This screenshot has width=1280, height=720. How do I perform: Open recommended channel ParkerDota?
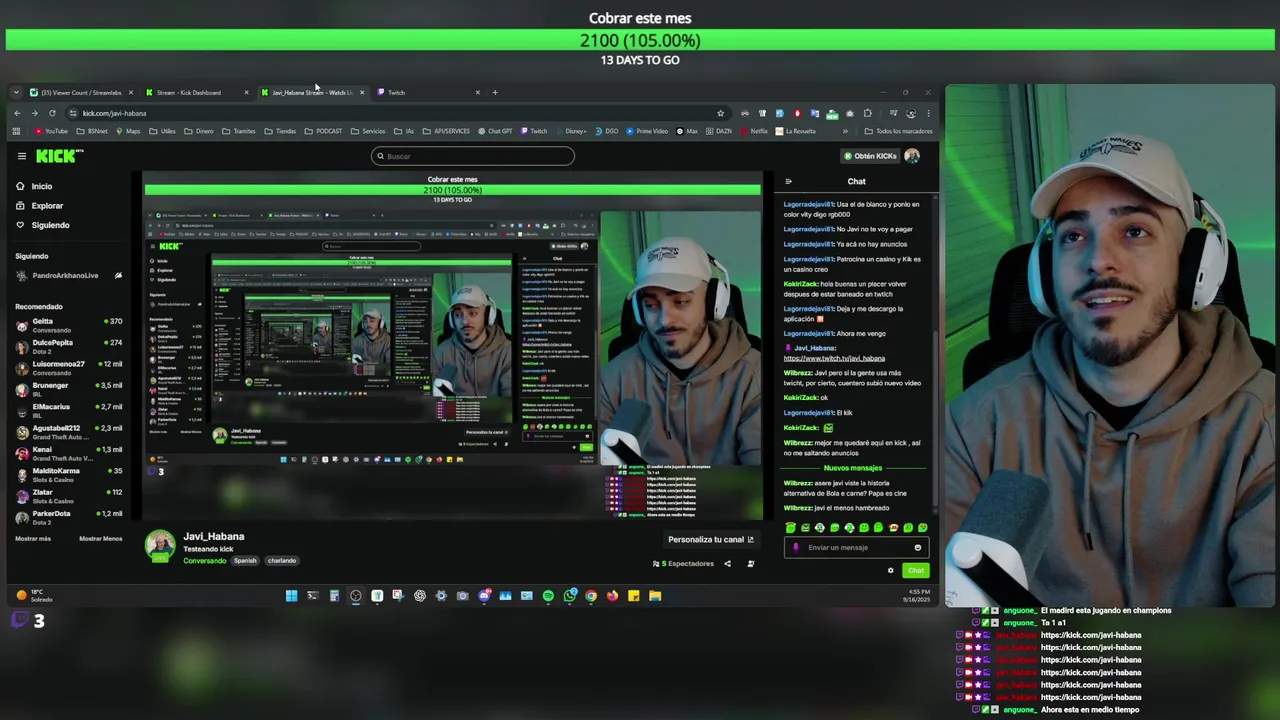coord(68,517)
